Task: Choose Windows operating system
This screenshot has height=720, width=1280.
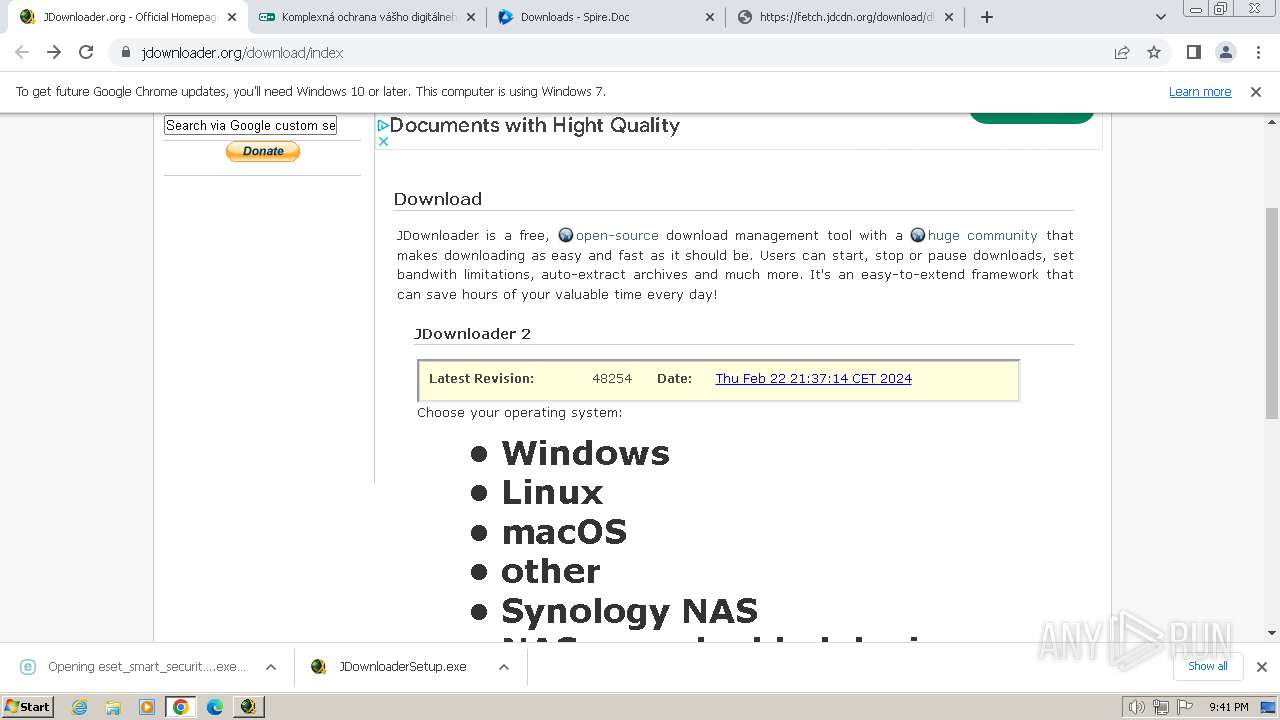Action: click(x=585, y=453)
